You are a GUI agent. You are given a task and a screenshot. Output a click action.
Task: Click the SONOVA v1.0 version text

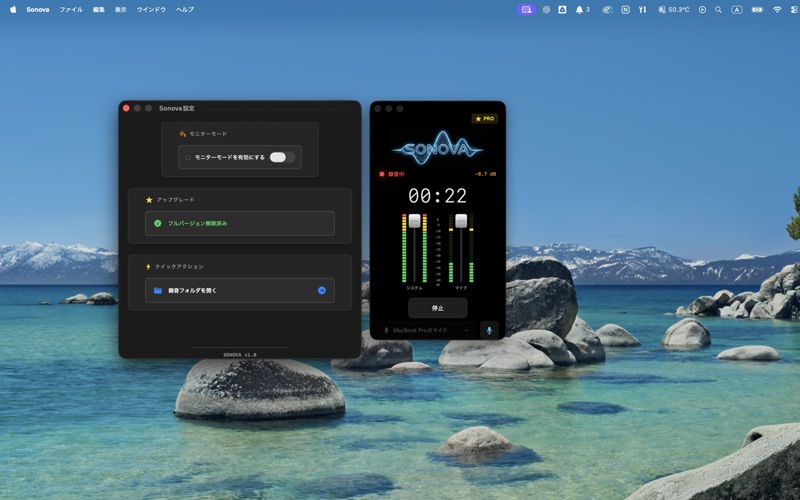[x=240, y=355]
